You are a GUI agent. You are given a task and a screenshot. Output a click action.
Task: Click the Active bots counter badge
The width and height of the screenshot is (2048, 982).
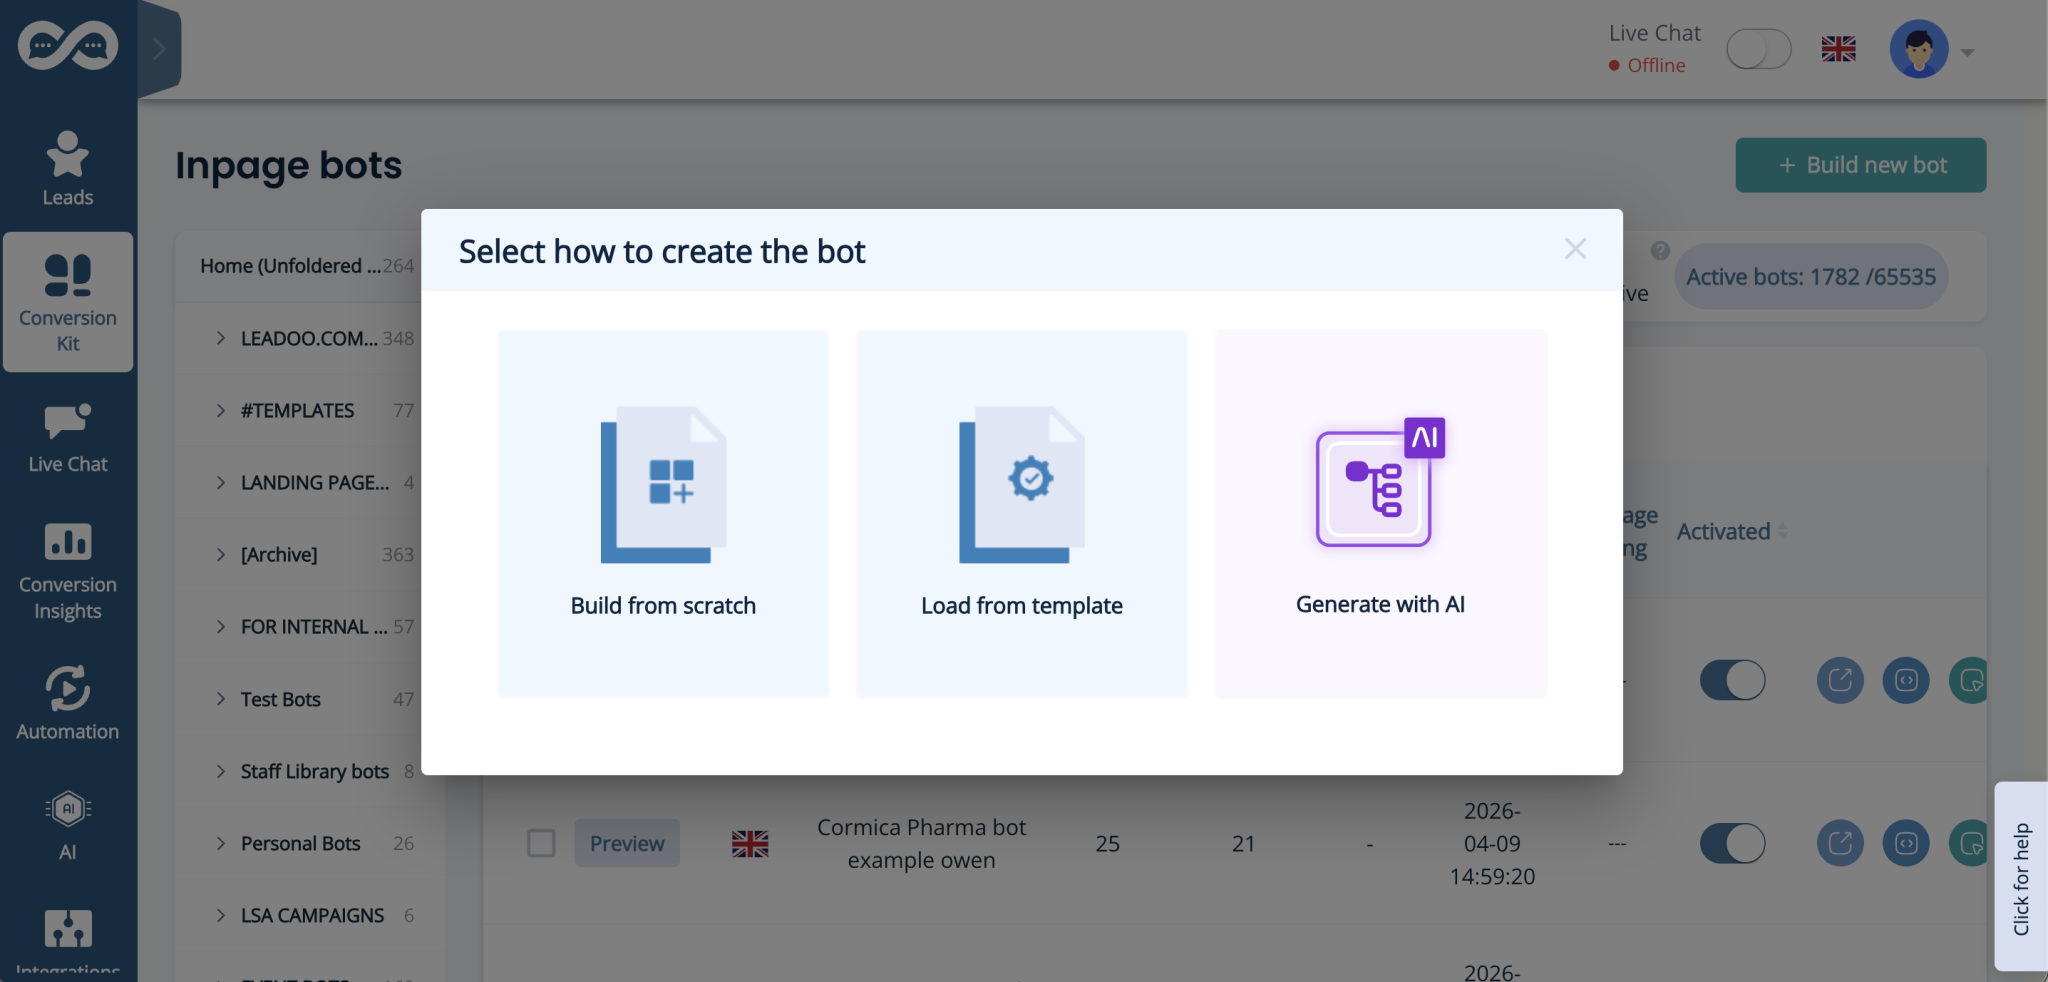[1811, 277]
